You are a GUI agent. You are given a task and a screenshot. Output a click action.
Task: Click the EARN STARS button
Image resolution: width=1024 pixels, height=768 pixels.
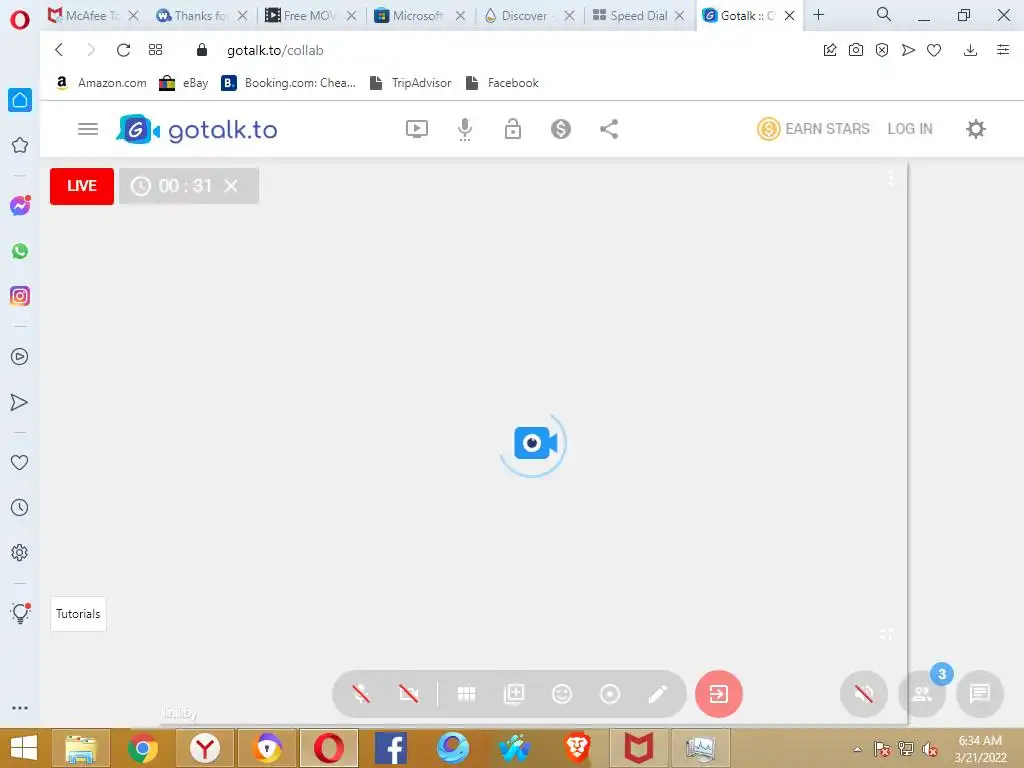point(813,129)
